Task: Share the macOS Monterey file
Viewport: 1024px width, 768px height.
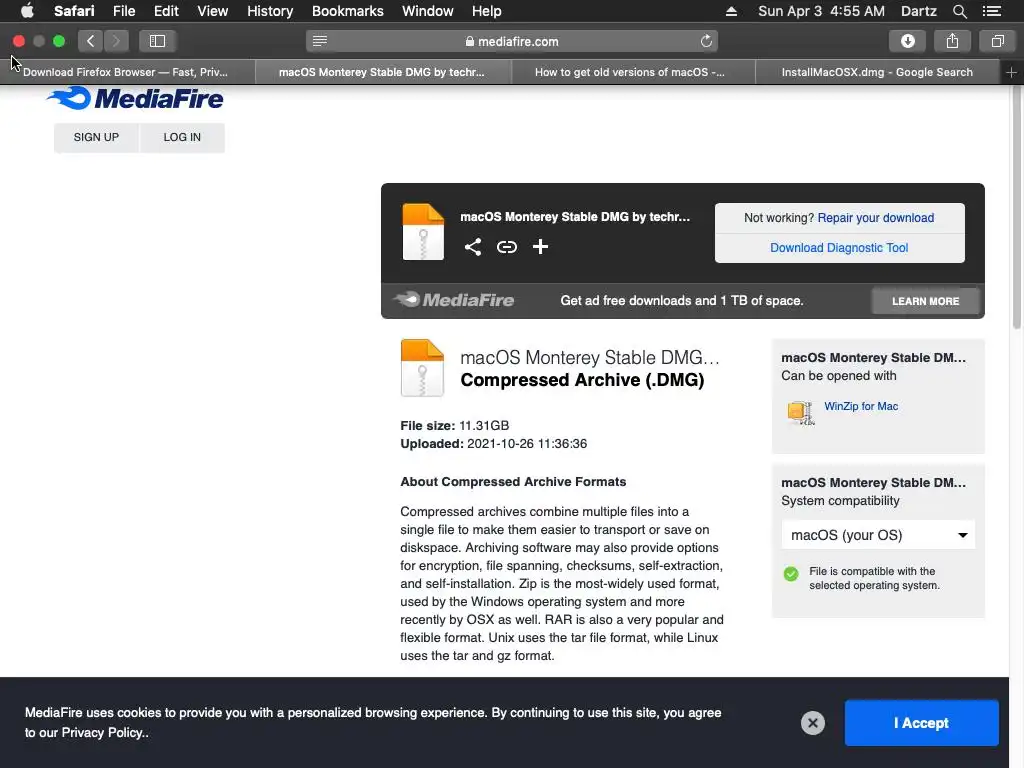Action: 473,247
